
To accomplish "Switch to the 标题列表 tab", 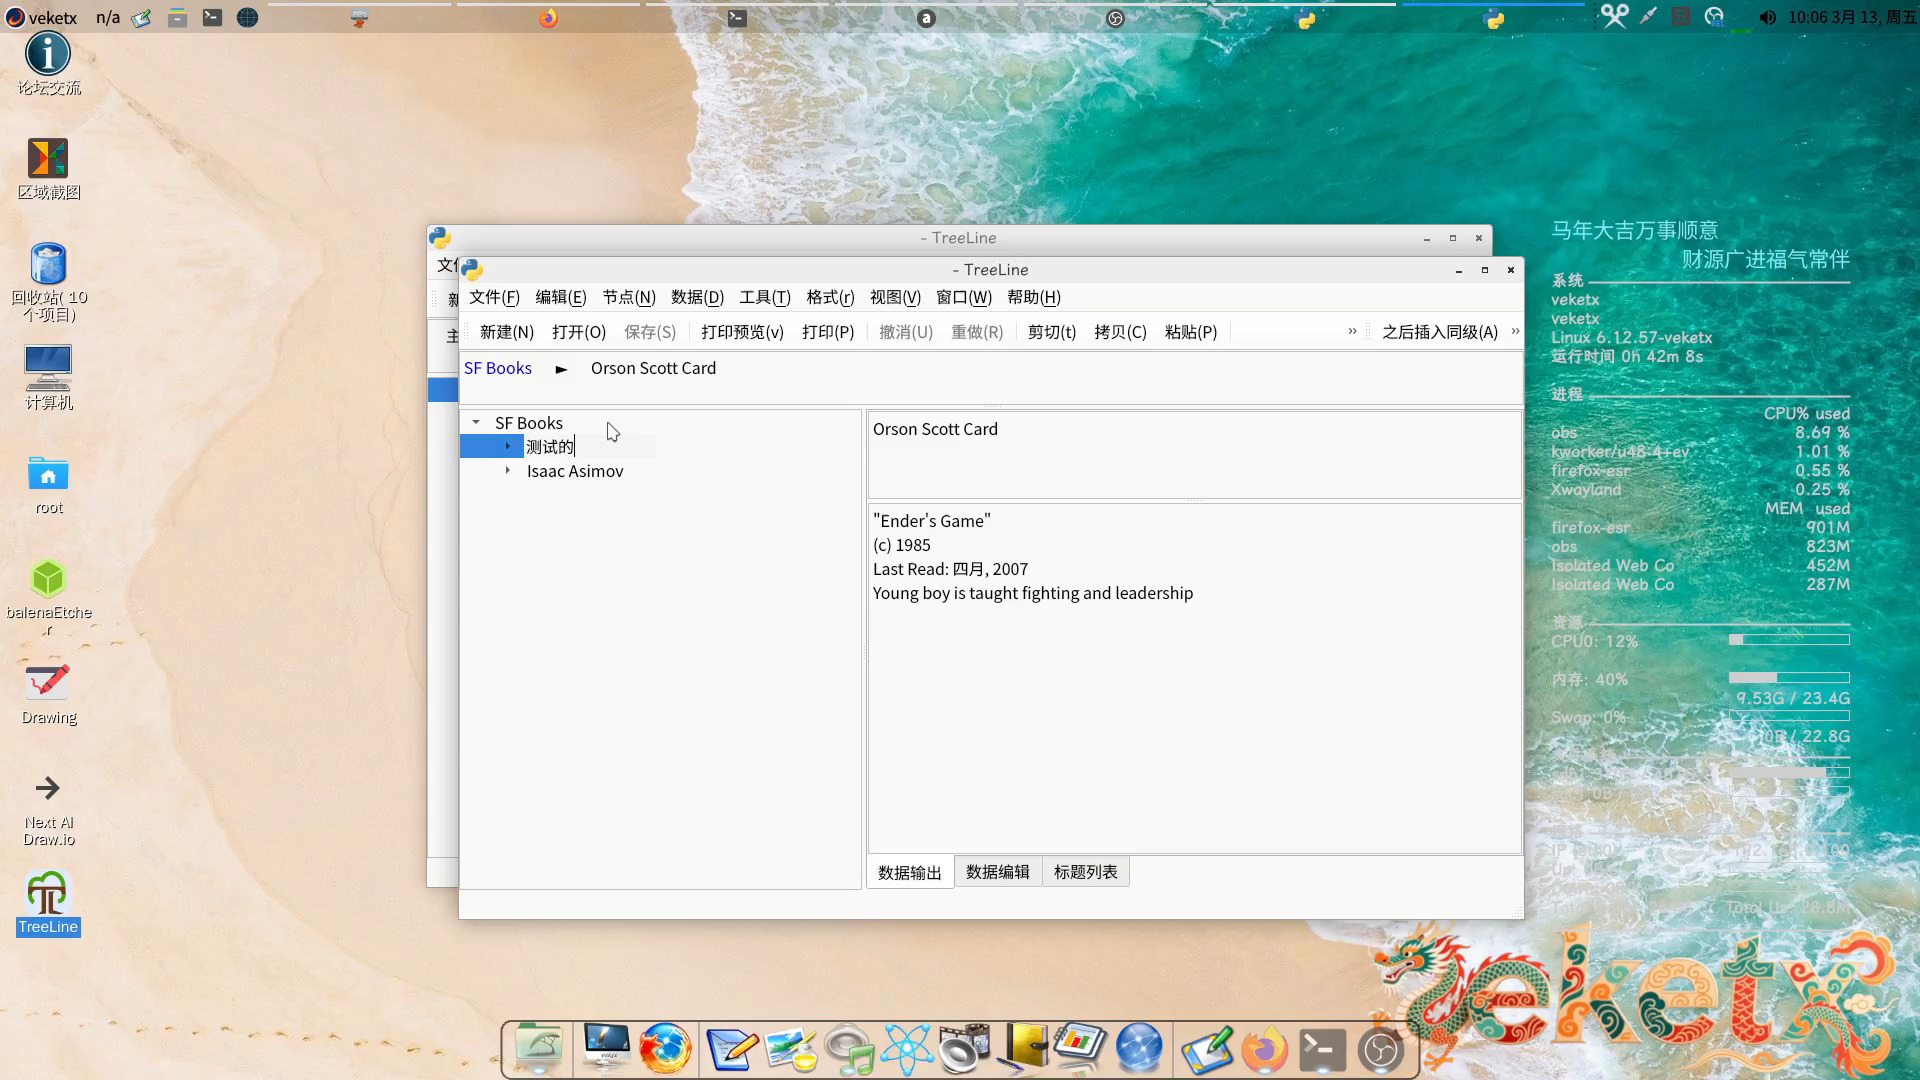I will tap(1085, 872).
